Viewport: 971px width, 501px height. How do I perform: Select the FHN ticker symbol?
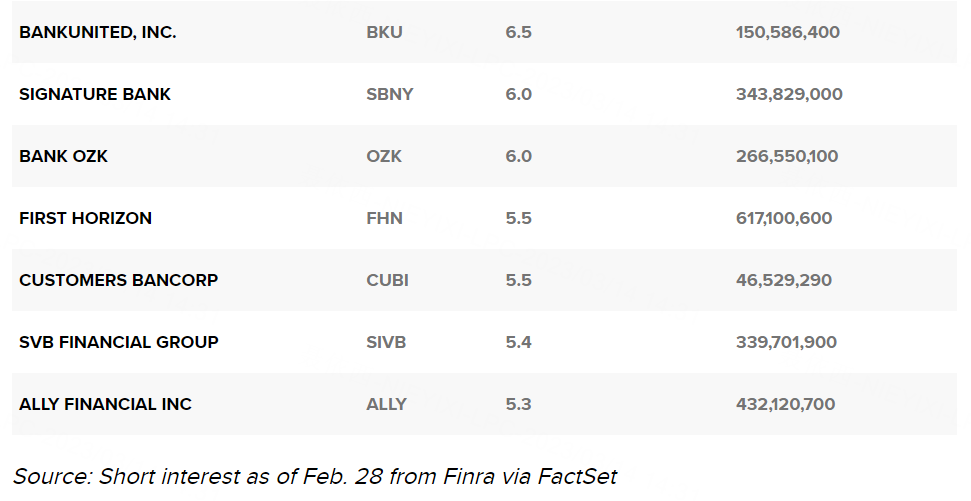384,218
